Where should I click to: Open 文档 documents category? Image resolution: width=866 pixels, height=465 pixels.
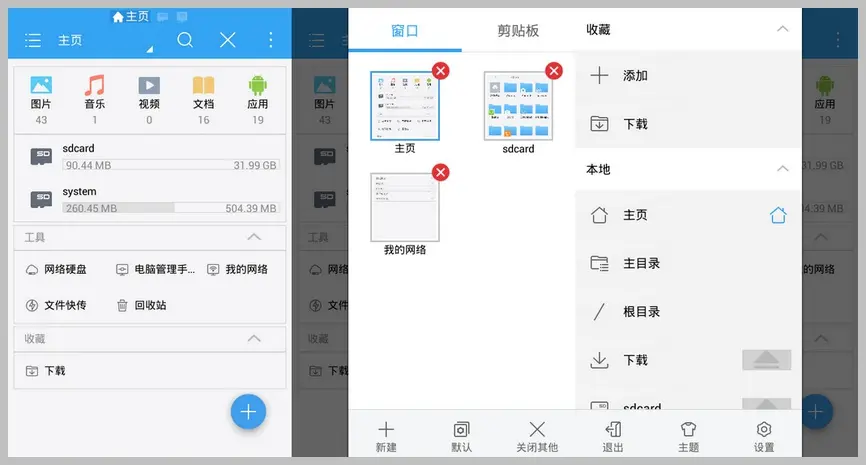coord(203,100)
